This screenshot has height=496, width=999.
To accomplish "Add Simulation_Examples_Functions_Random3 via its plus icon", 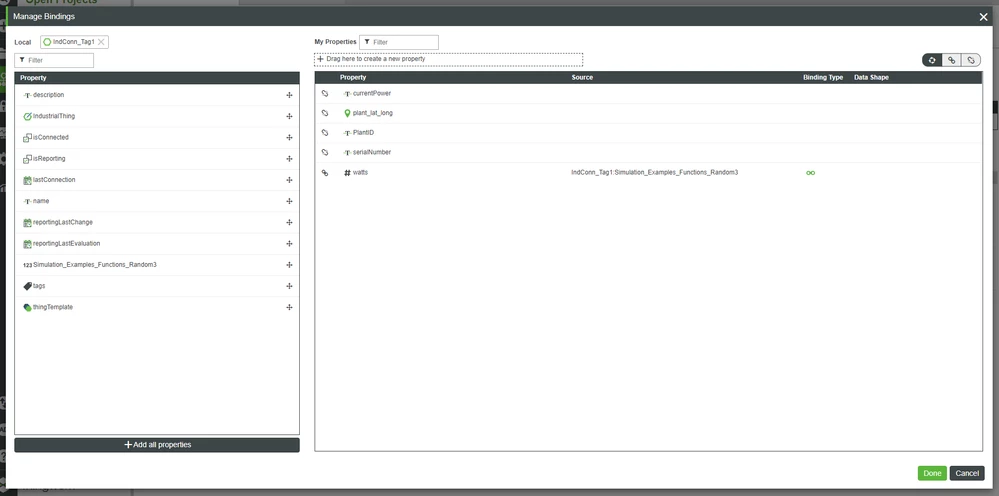I will (289, 265).
